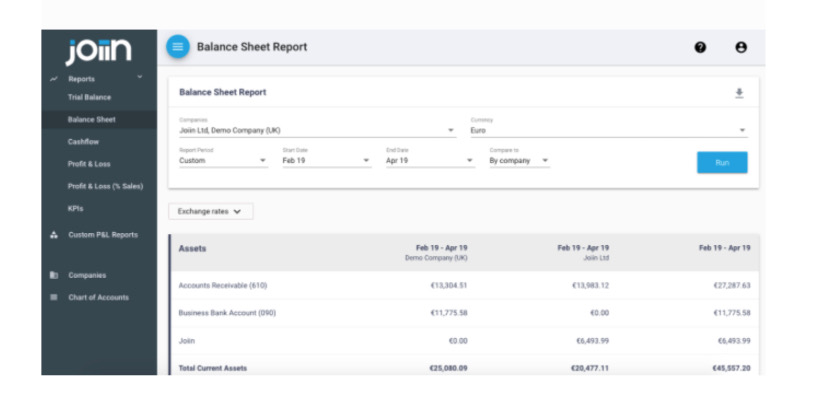Open Profit & Loss (% Sales) report
Image resolution: width=828 pixels, height=412 pixels.
(x=105, y=186)
